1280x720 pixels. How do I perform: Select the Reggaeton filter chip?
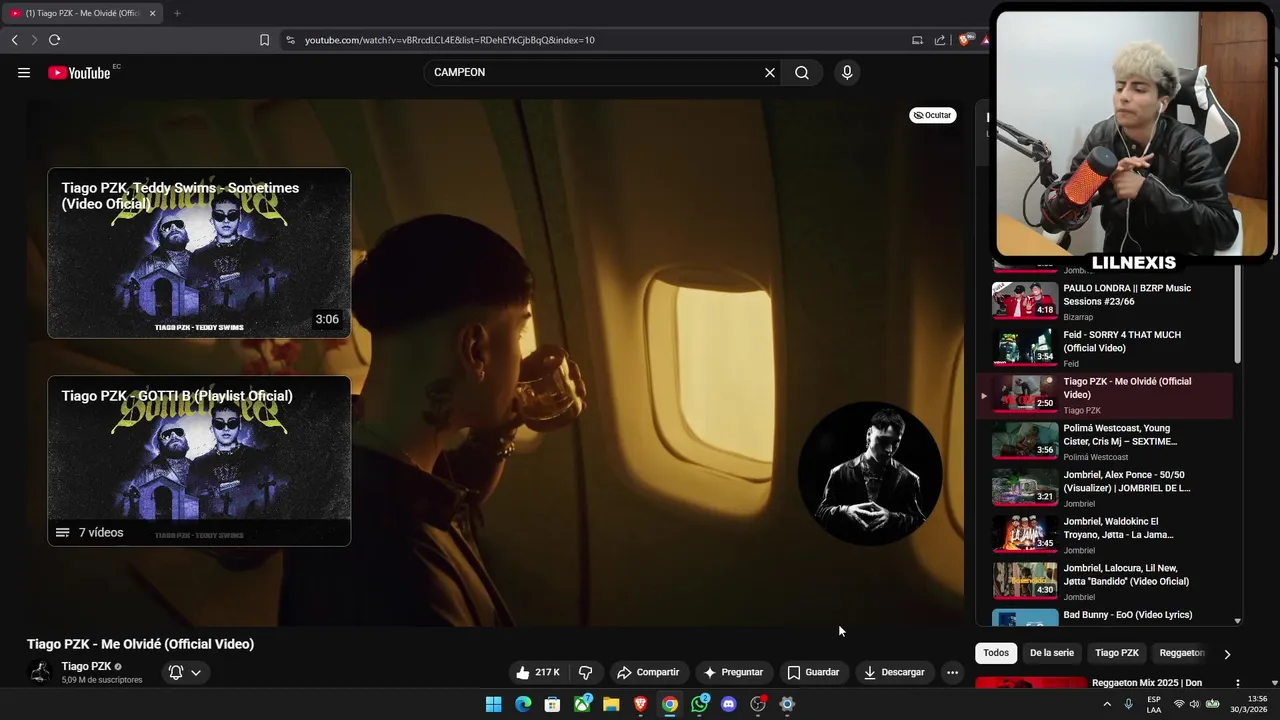[x=1181, y=653]
